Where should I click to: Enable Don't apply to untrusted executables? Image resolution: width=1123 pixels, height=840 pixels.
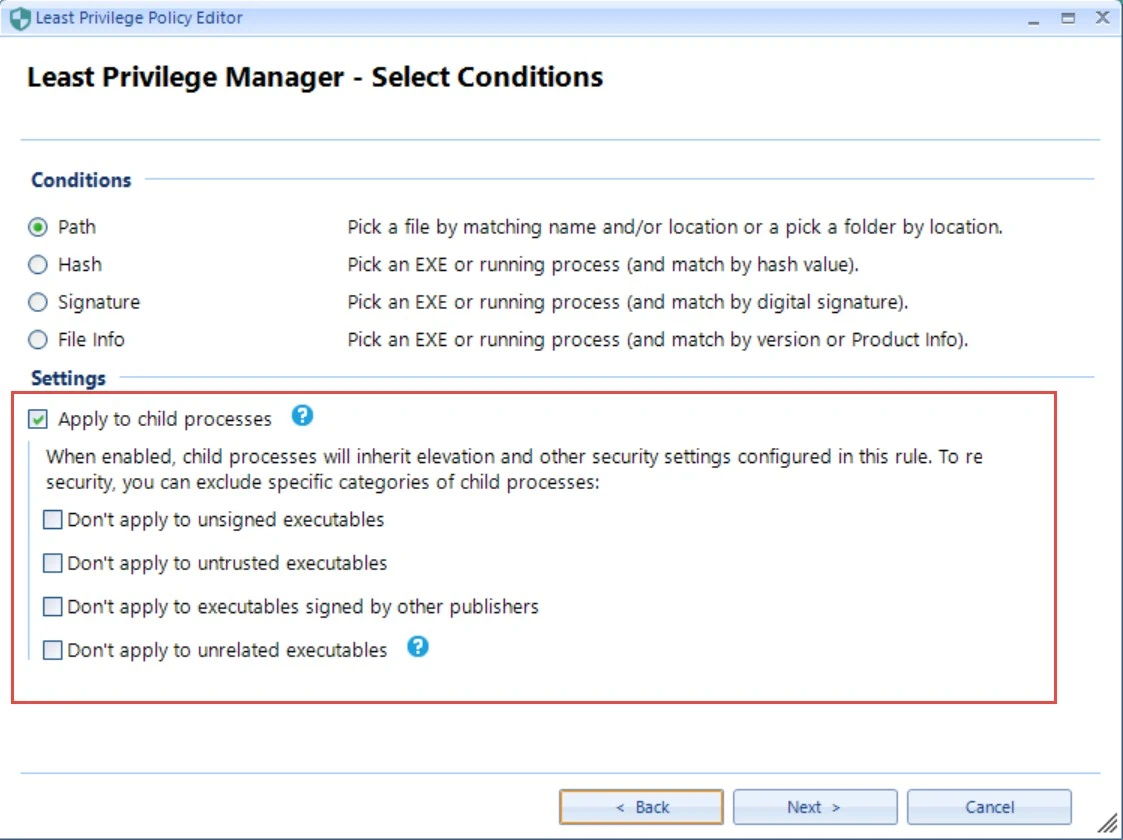[x=53, y=563]
